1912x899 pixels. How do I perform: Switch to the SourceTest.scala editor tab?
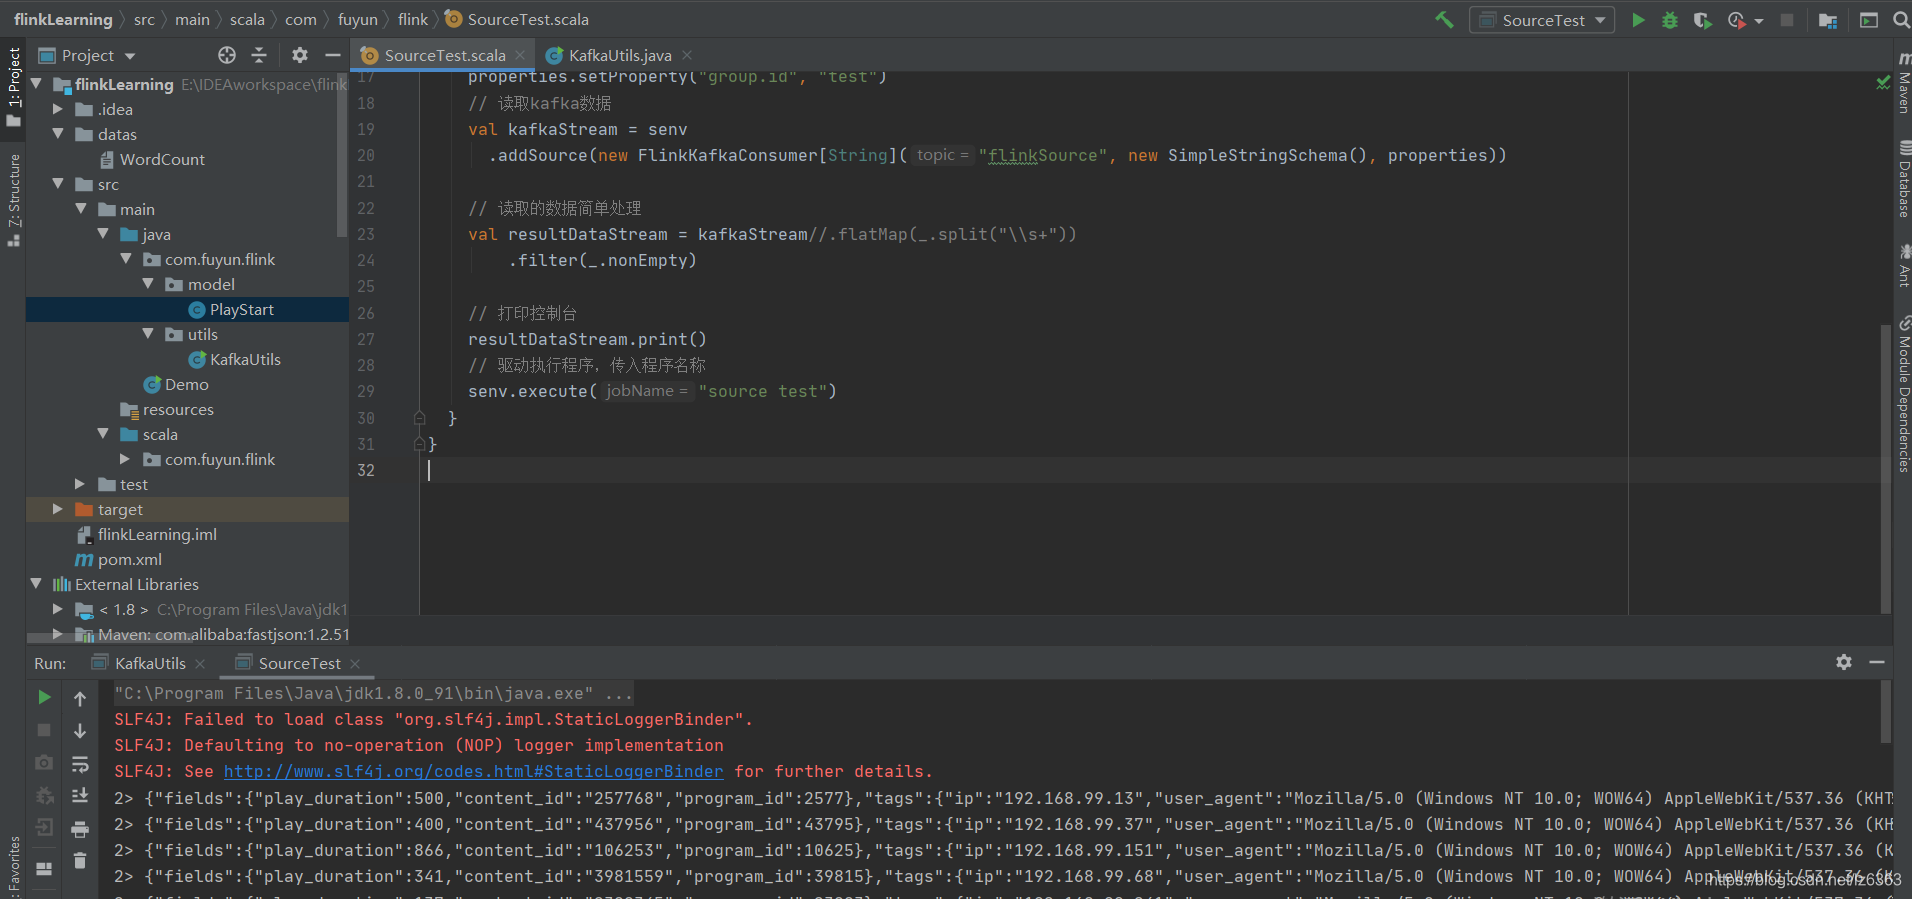click(x=445, y=55)
